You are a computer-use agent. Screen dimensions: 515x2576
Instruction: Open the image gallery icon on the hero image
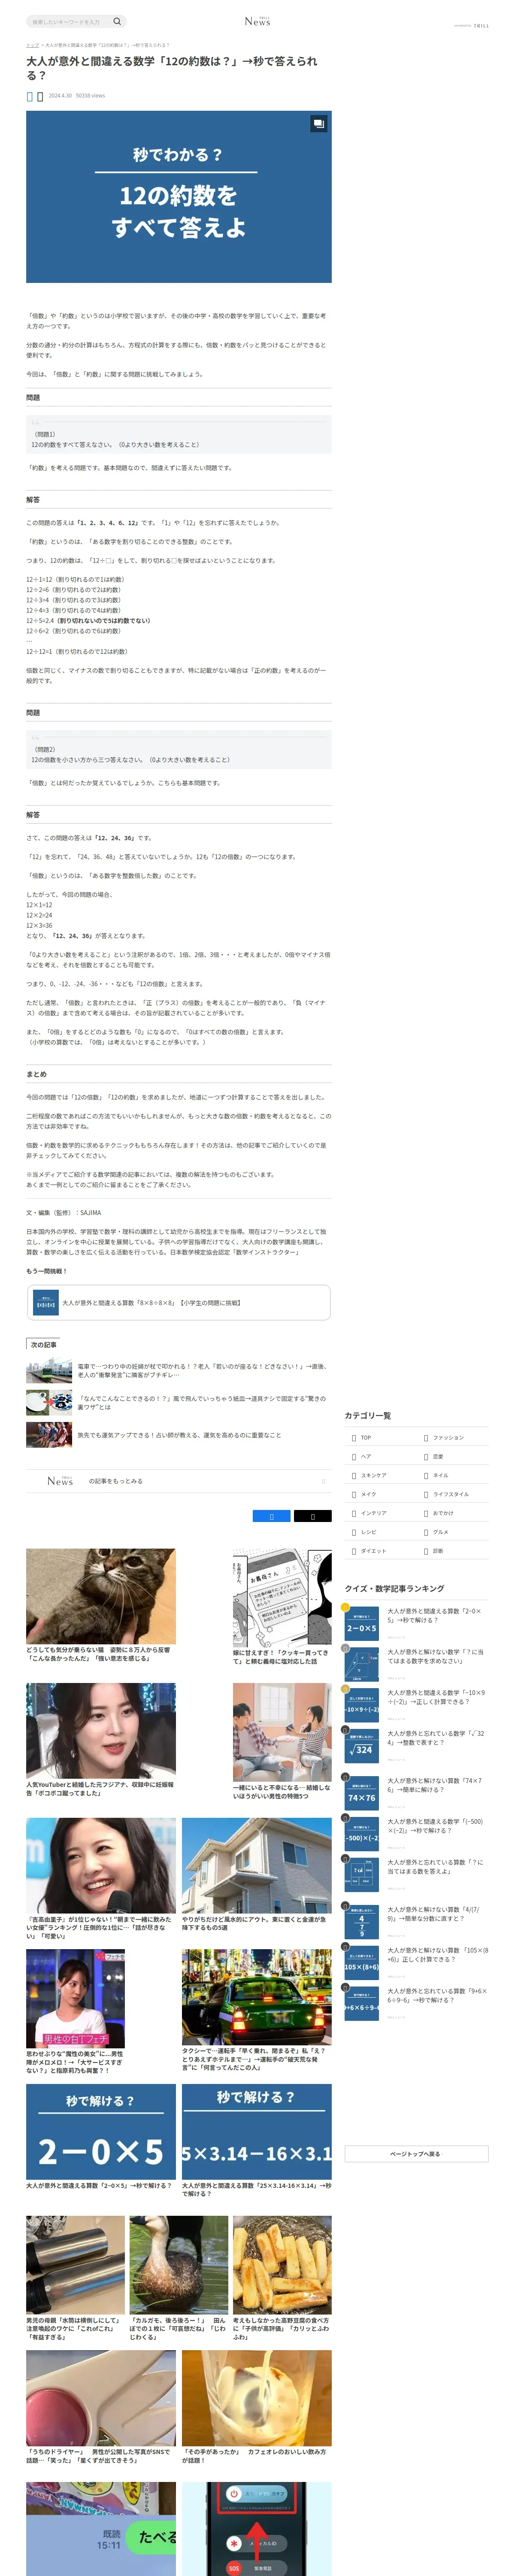(x=318, y=124)
